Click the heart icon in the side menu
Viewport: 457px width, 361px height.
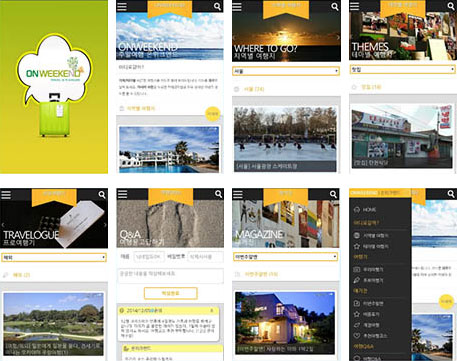pyautogui.click(x=357, y=335)
